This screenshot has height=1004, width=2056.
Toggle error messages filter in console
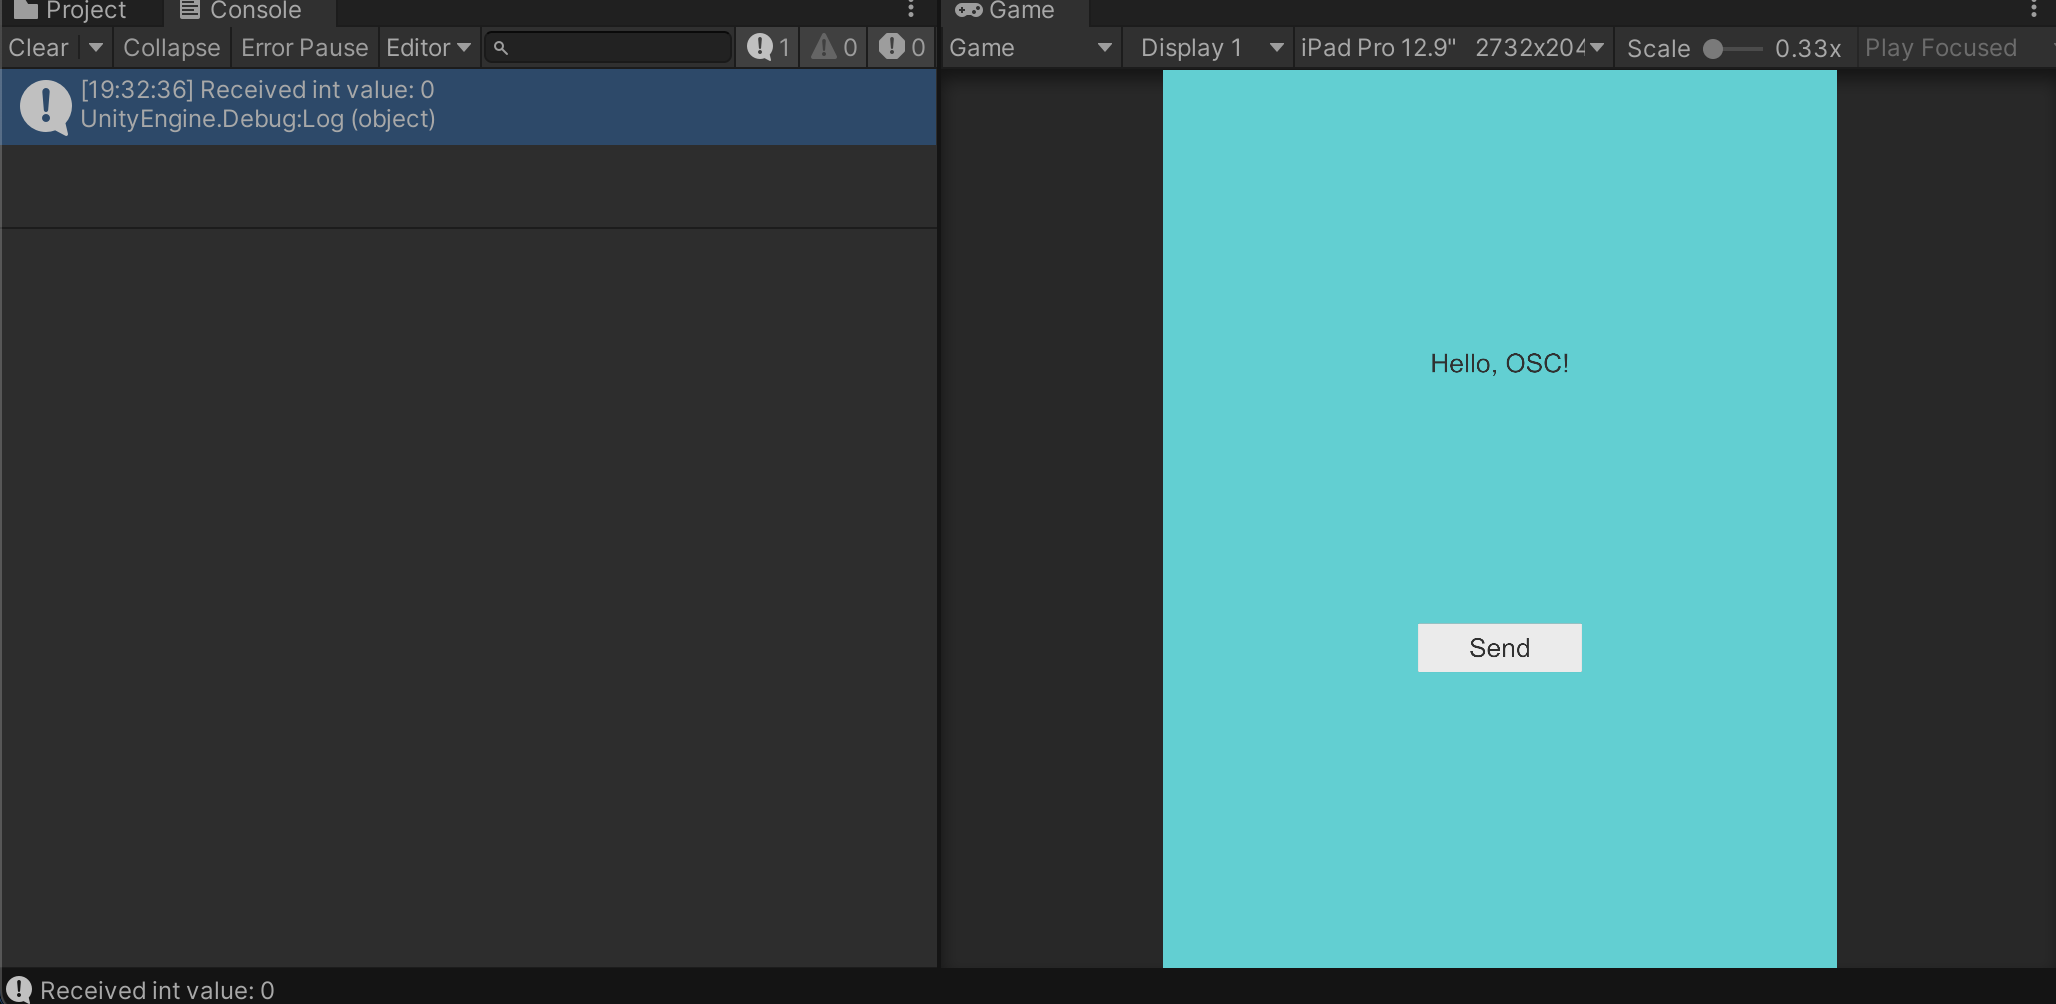pyautogui.click(x=901, y=48)
